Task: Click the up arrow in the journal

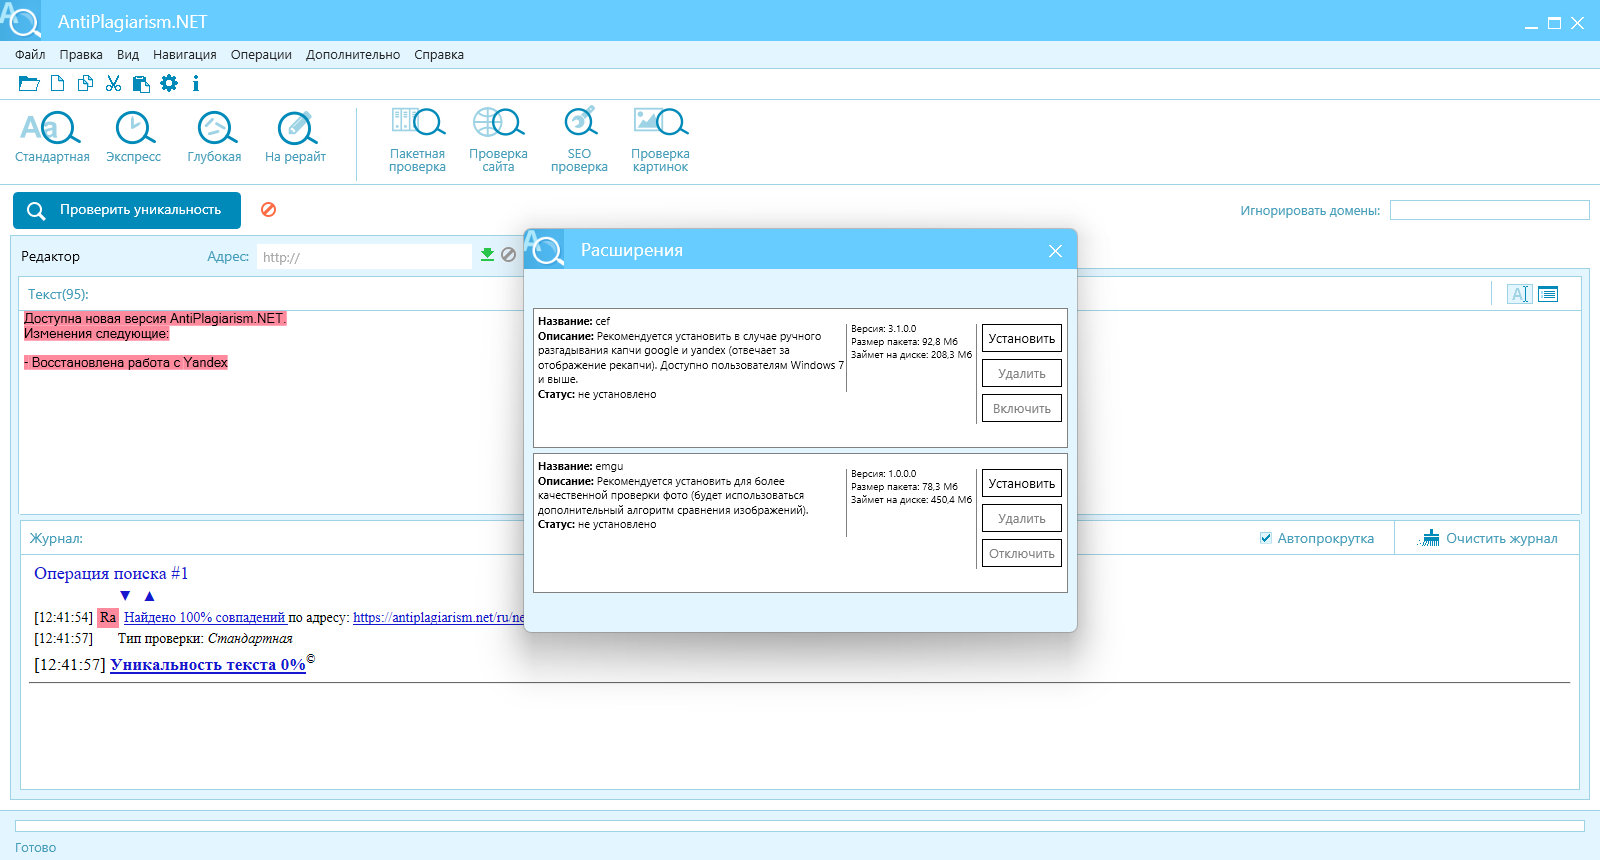Action: [149, 596]
